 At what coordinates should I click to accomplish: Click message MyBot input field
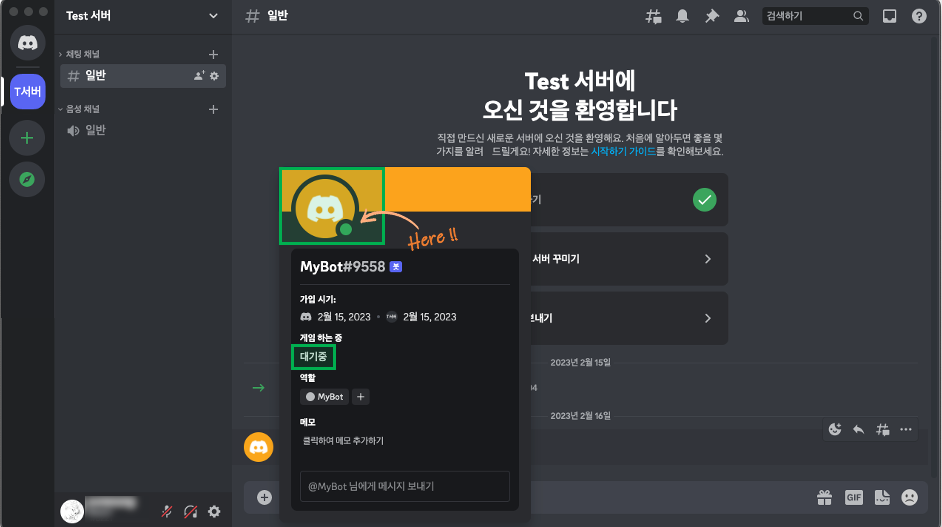(x=404, y=486)
